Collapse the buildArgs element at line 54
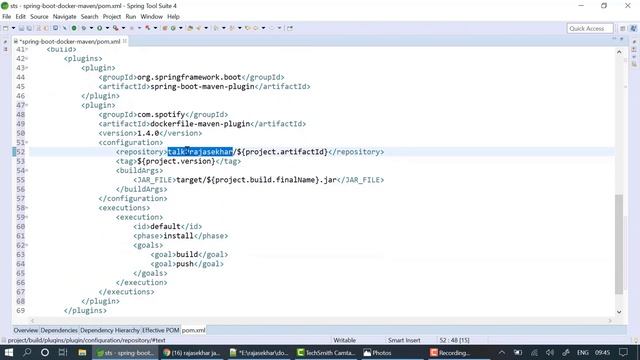Viewport: 640px width, 360px height. (x=27, y=171)
